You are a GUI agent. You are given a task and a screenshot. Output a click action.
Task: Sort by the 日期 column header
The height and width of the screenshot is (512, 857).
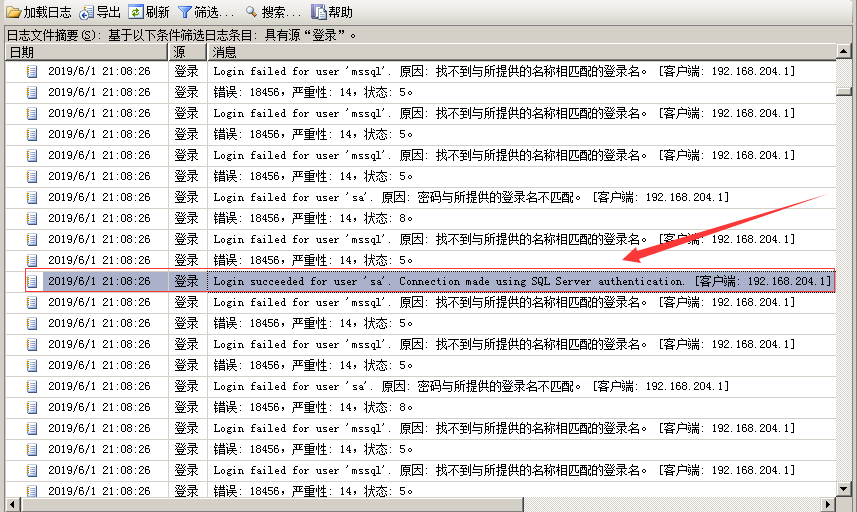tap(85, 52)
